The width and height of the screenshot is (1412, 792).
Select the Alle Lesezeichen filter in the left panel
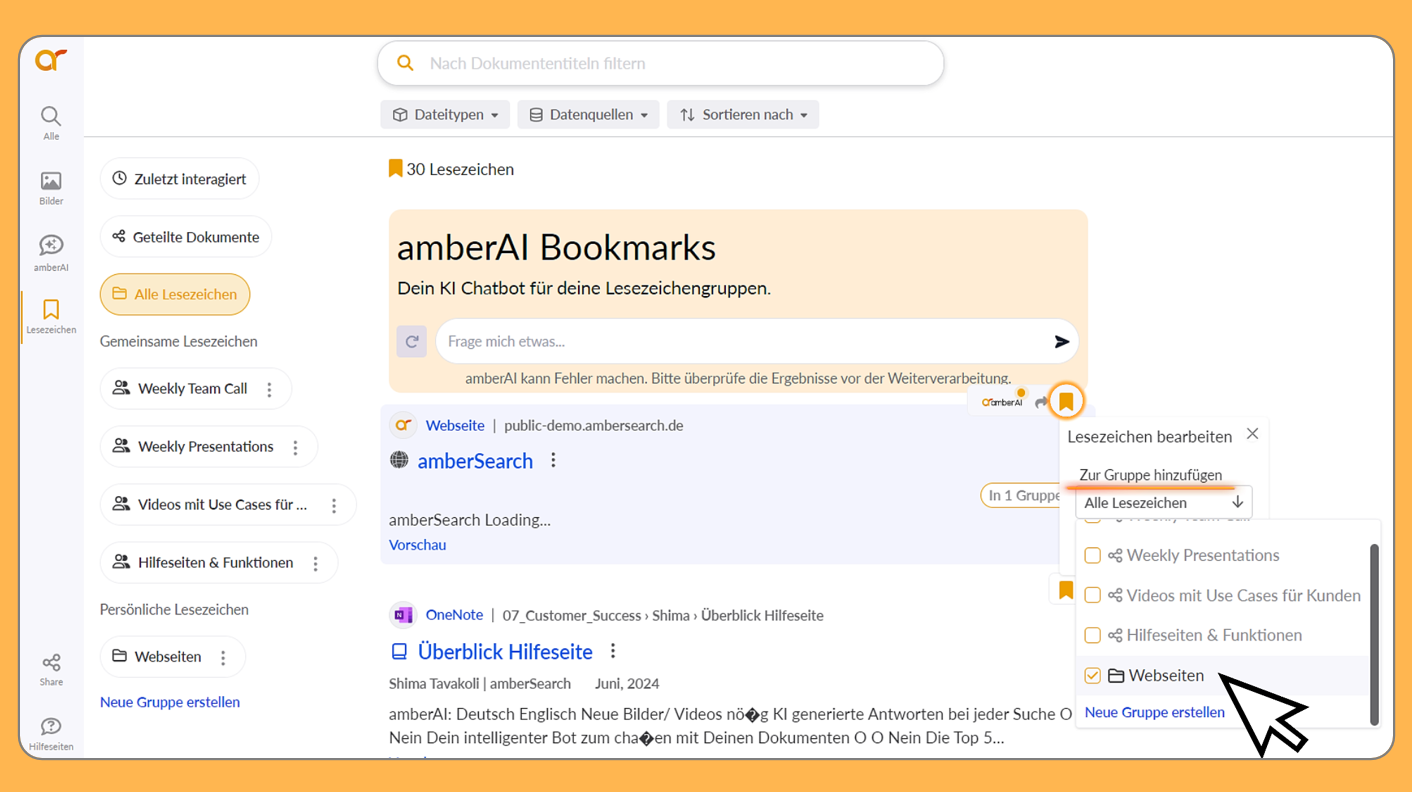coord(175,294)
